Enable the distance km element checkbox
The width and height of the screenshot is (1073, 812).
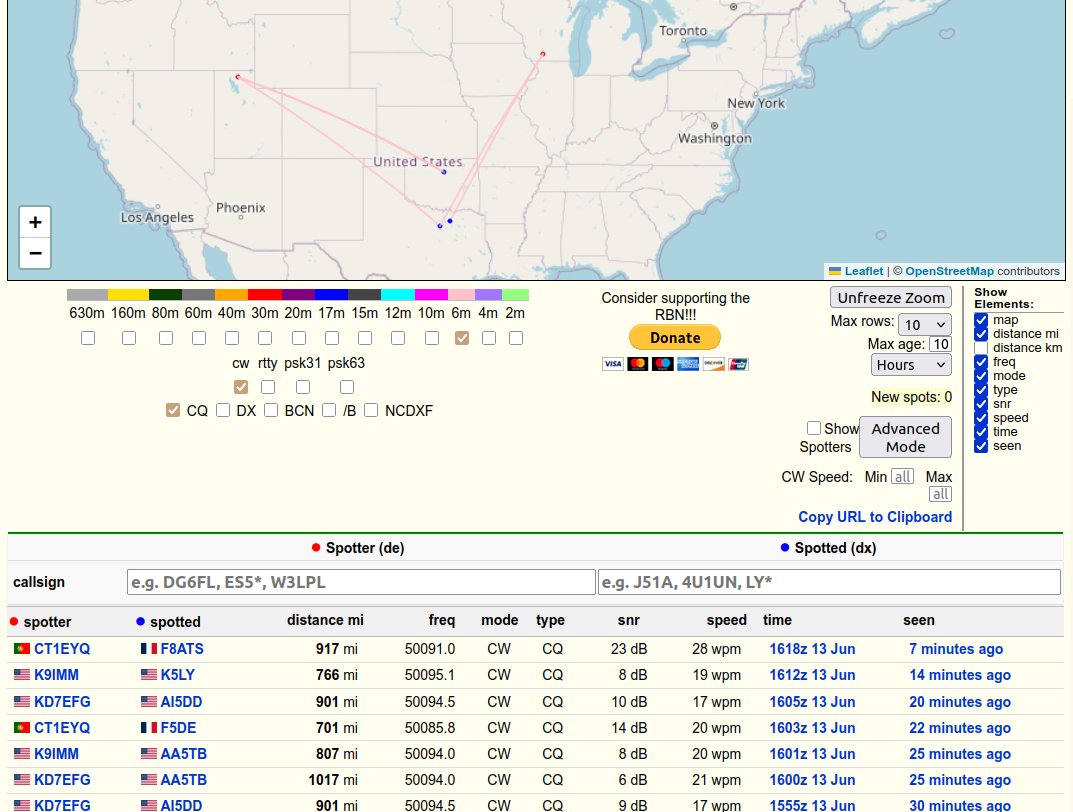(981, 348)
